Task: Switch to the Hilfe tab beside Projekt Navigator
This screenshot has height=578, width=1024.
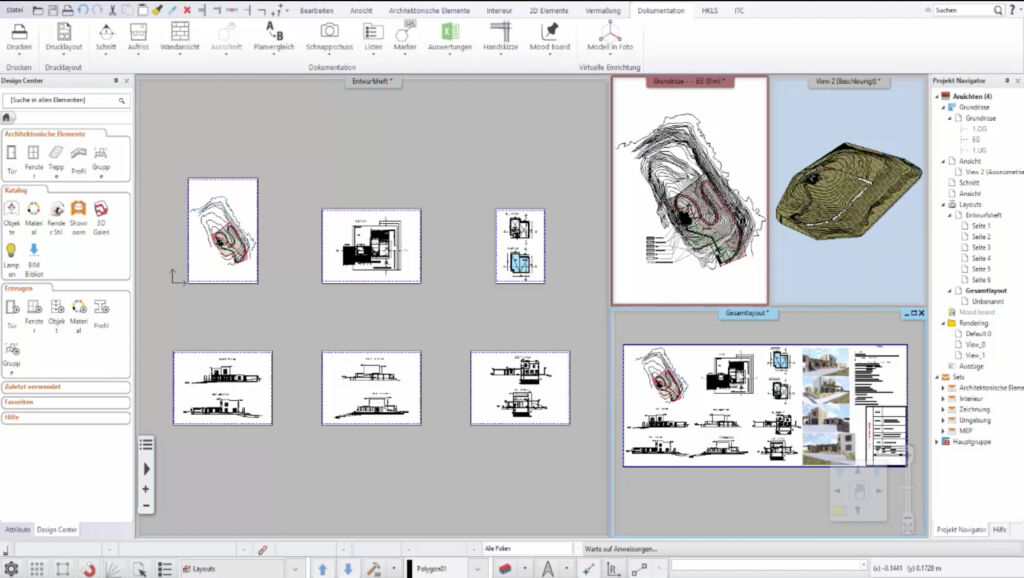Action: 999,530
